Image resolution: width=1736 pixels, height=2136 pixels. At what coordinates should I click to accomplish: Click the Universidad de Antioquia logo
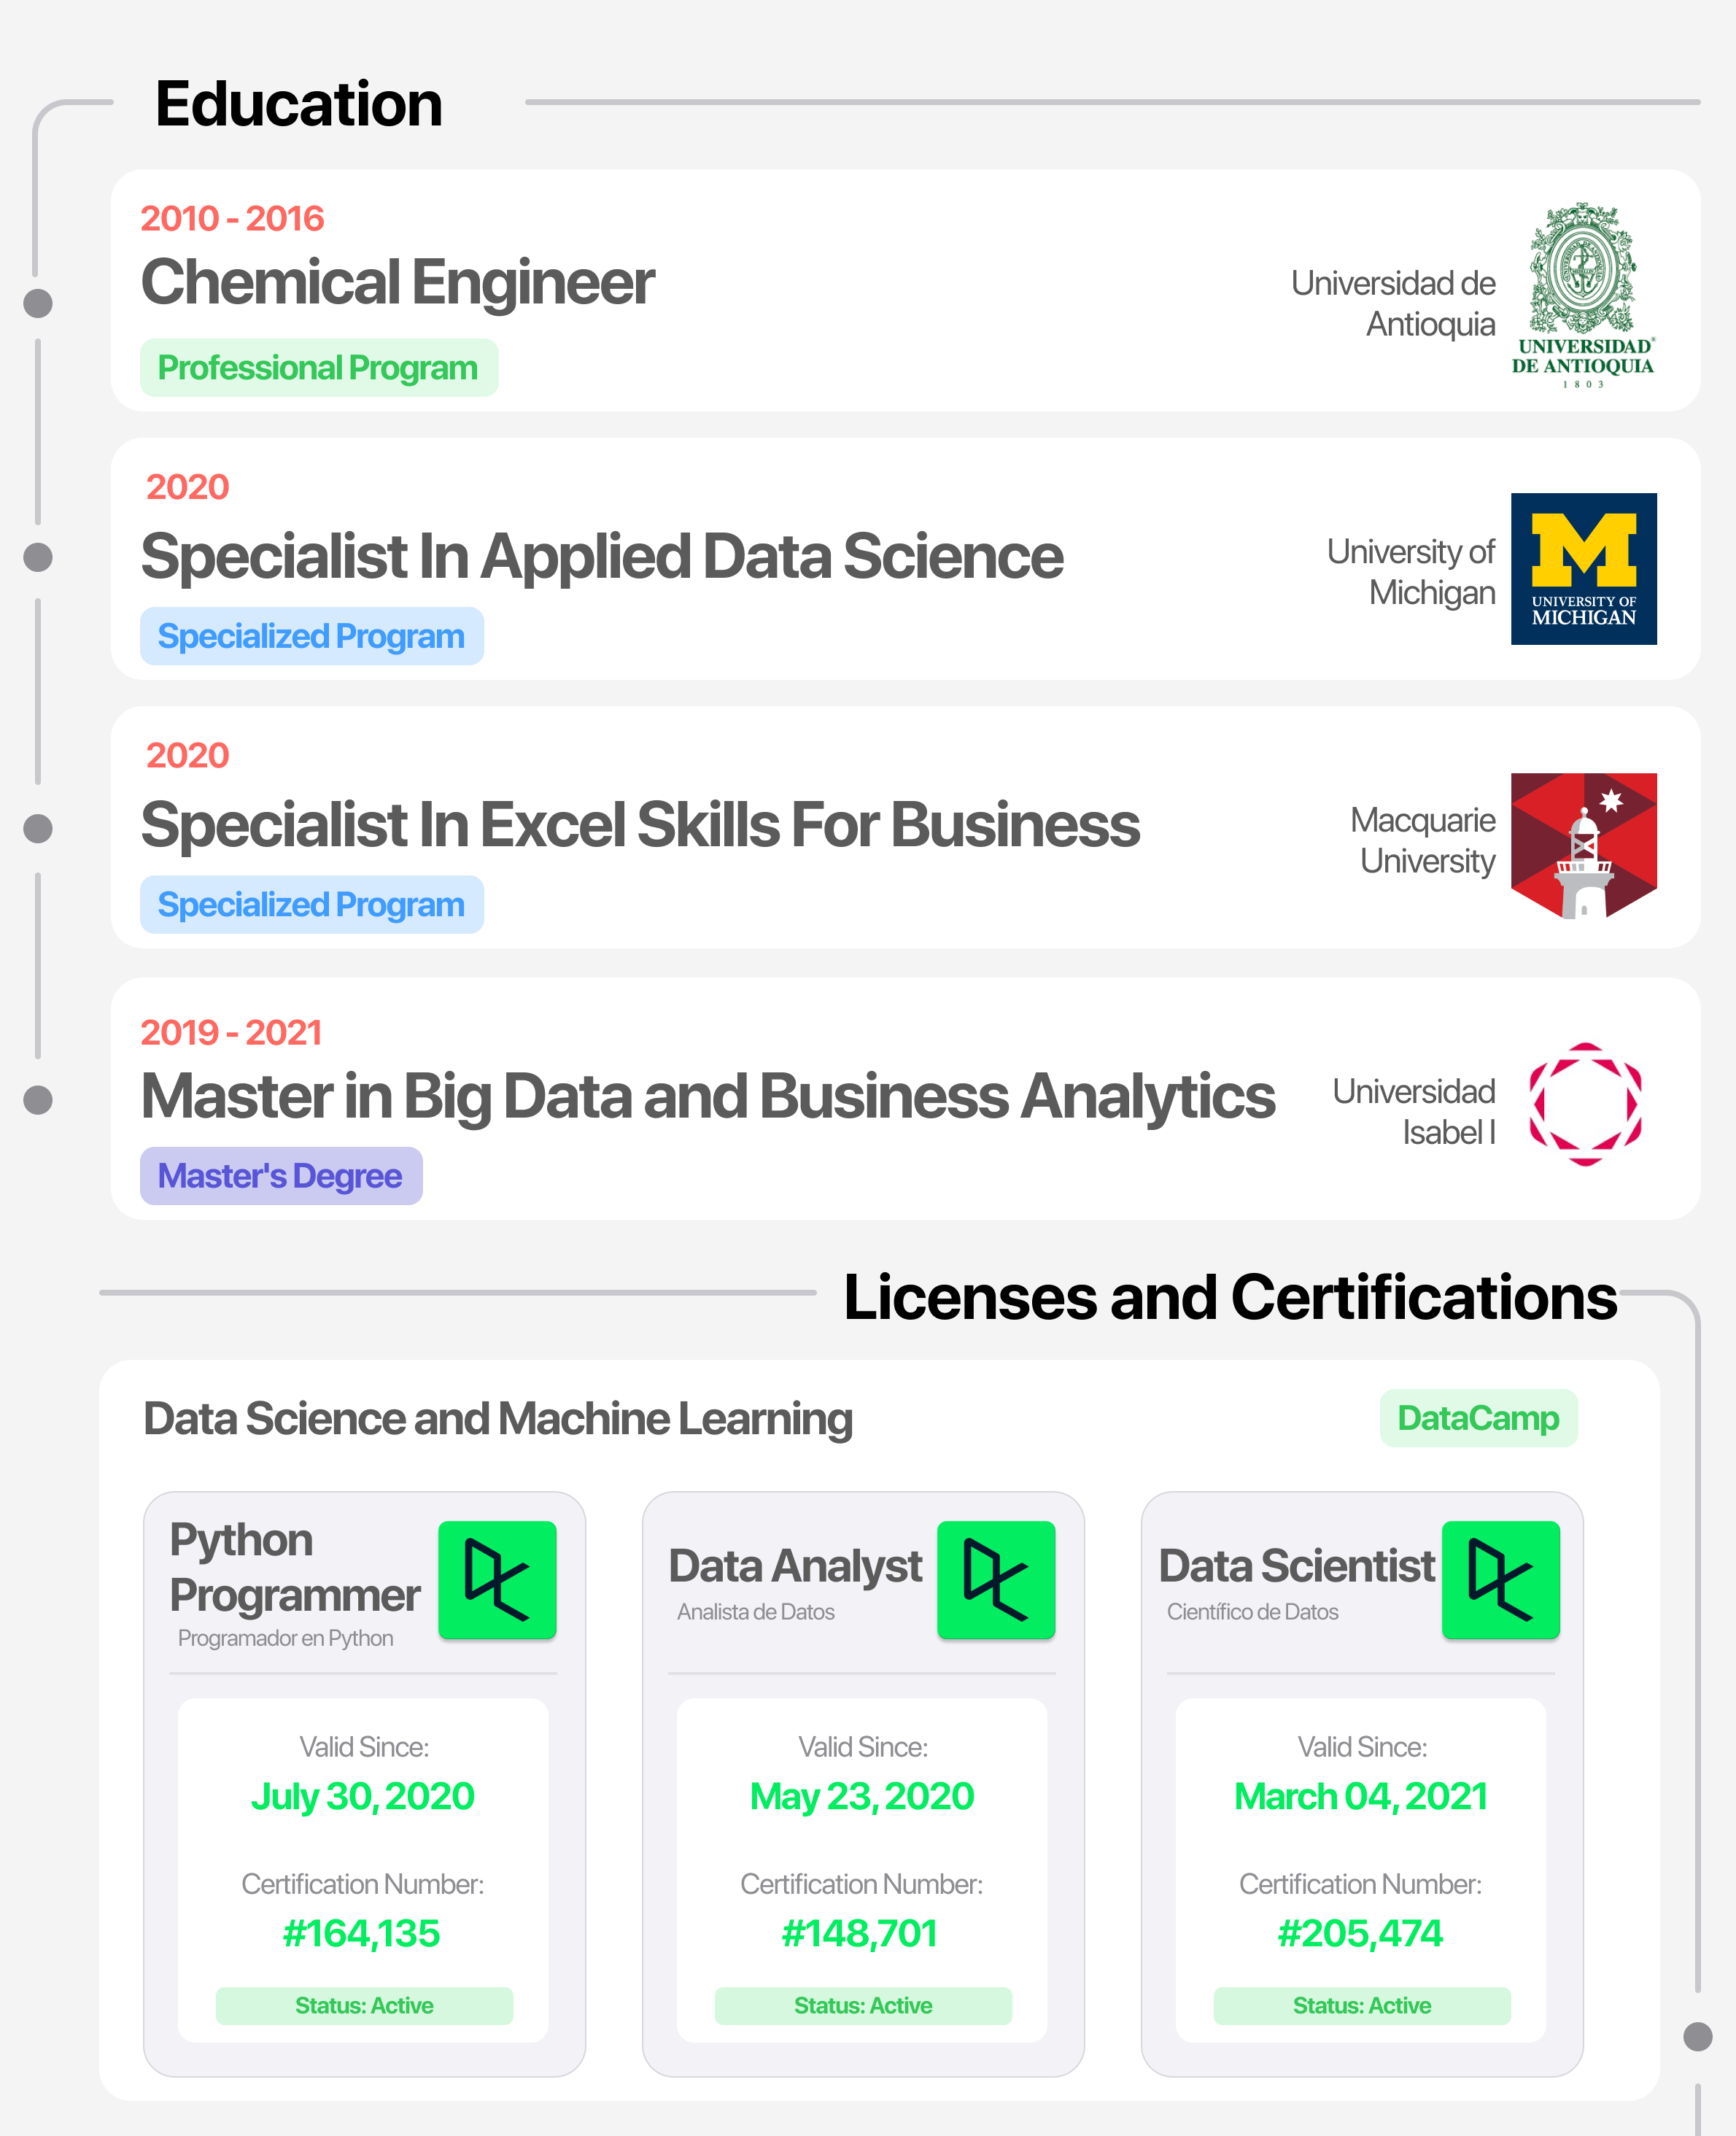(1583, 296)
